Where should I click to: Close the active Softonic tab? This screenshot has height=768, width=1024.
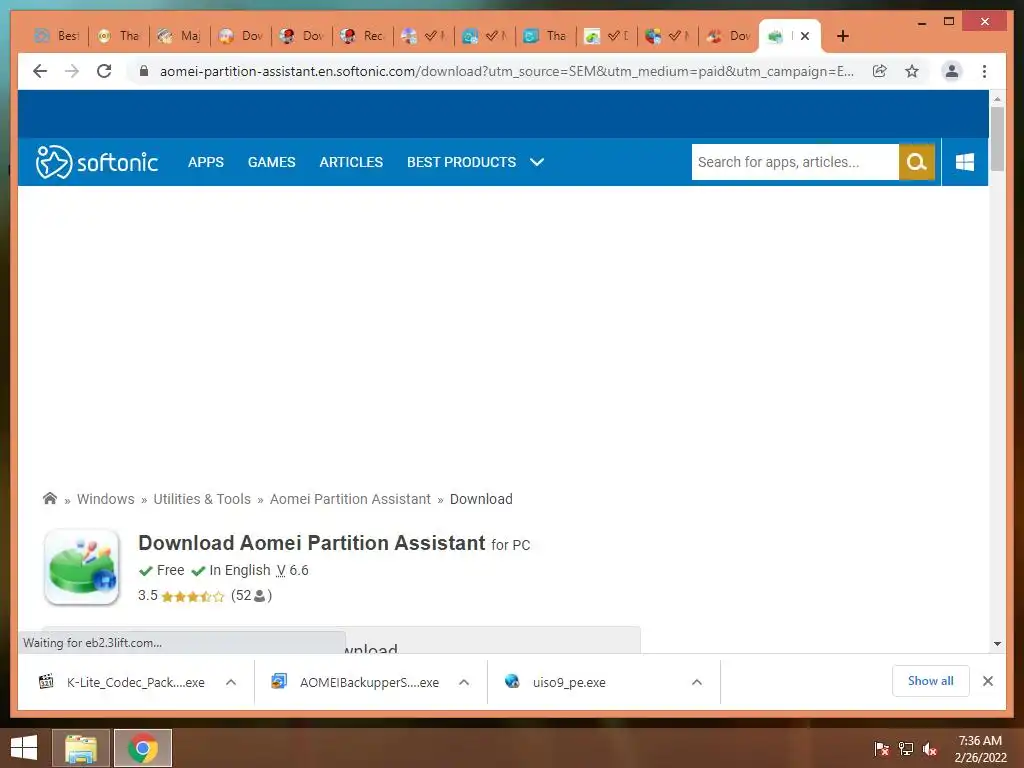tap(805, 36)
